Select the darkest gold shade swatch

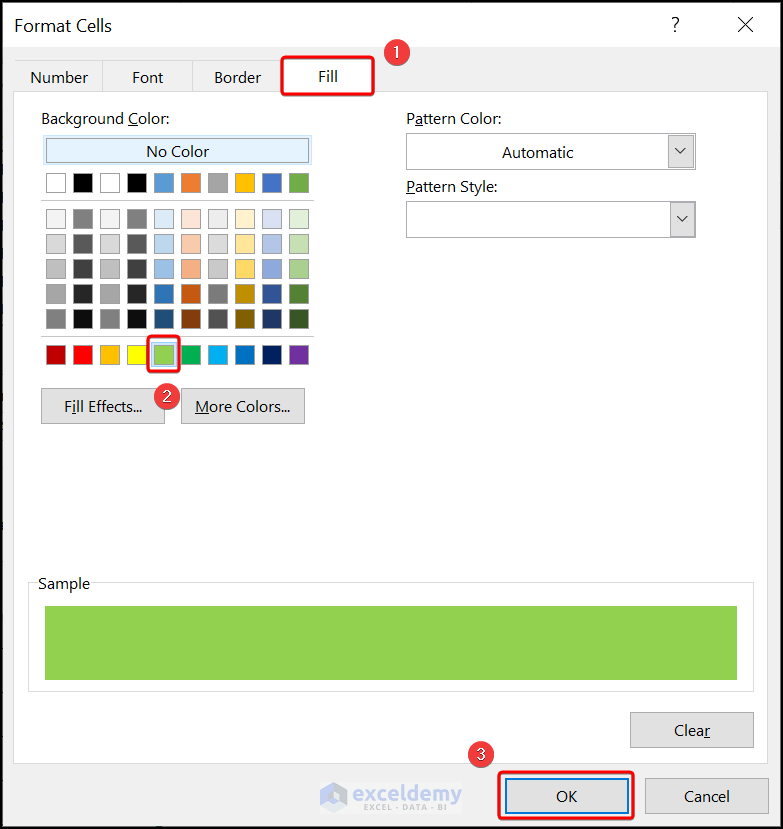(x=245, y=319)
